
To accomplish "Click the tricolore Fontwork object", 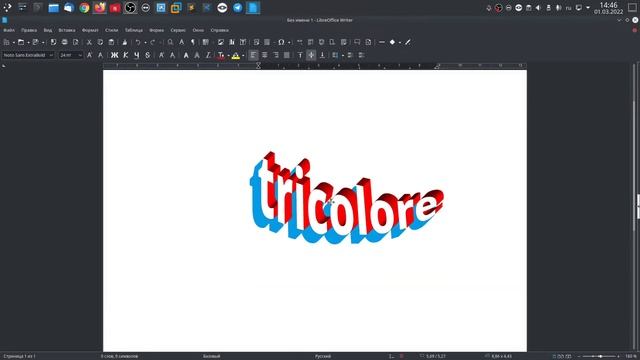I will click(346, 199).
